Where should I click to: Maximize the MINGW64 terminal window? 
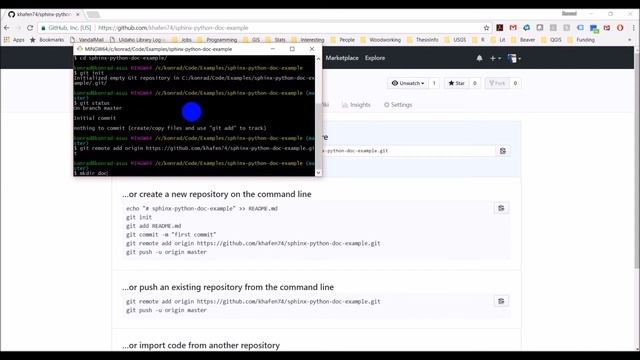[x=292, y=49]
